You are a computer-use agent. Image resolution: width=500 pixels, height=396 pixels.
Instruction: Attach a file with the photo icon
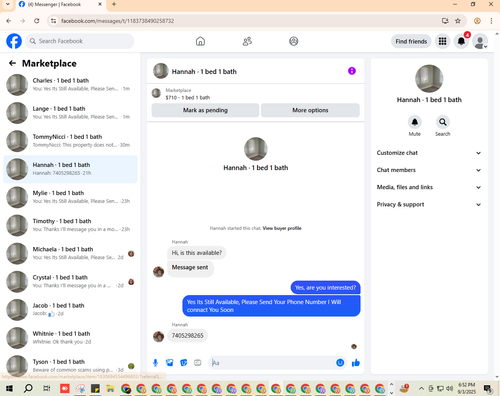click(170, 363)
